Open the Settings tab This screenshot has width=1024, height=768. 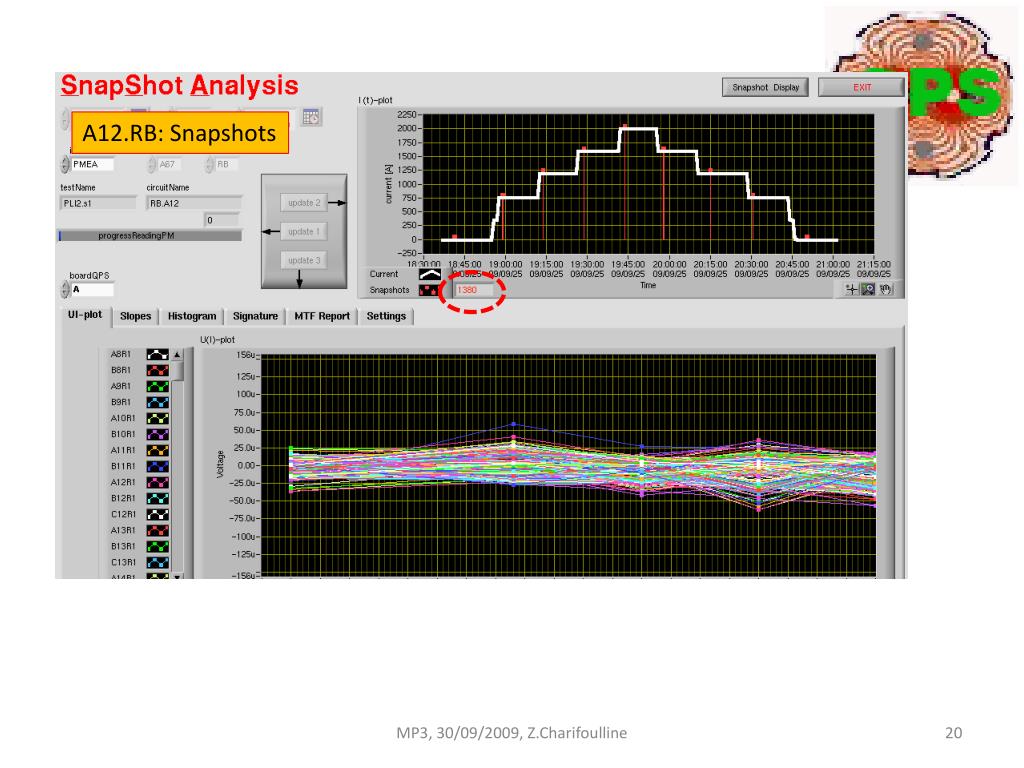click(x=386, y=316)
